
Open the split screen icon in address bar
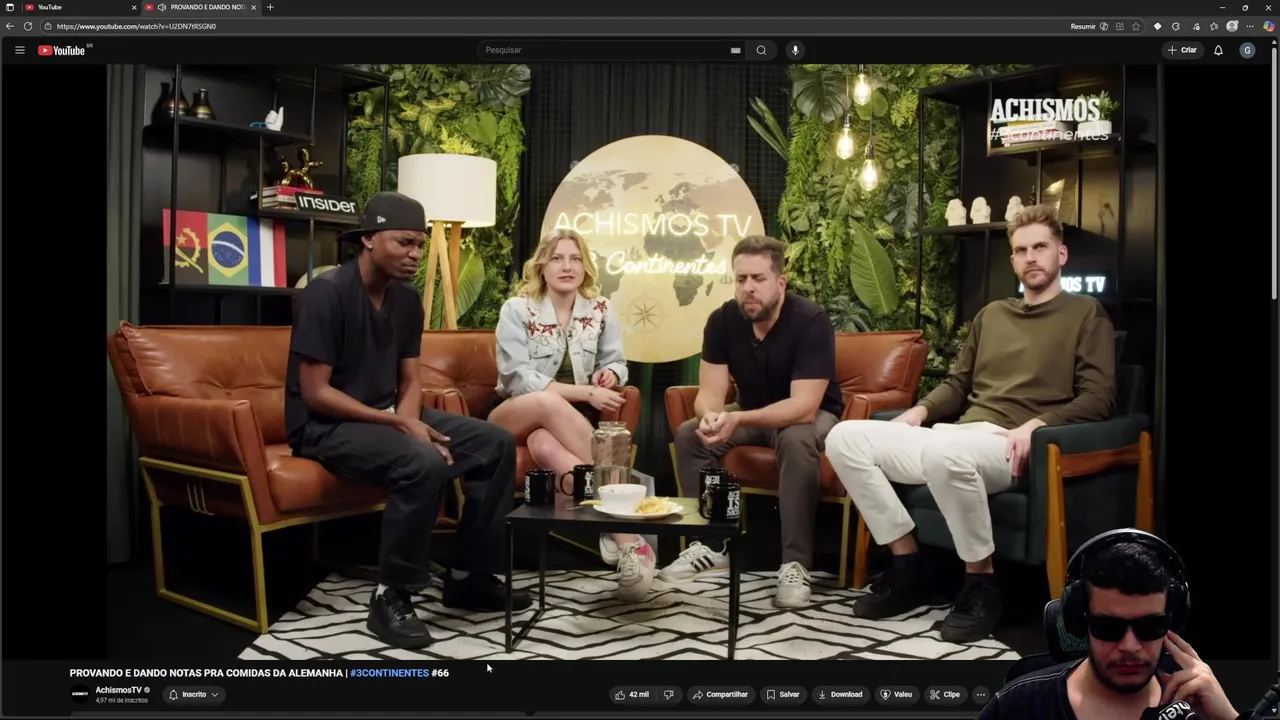point(1120,26)
